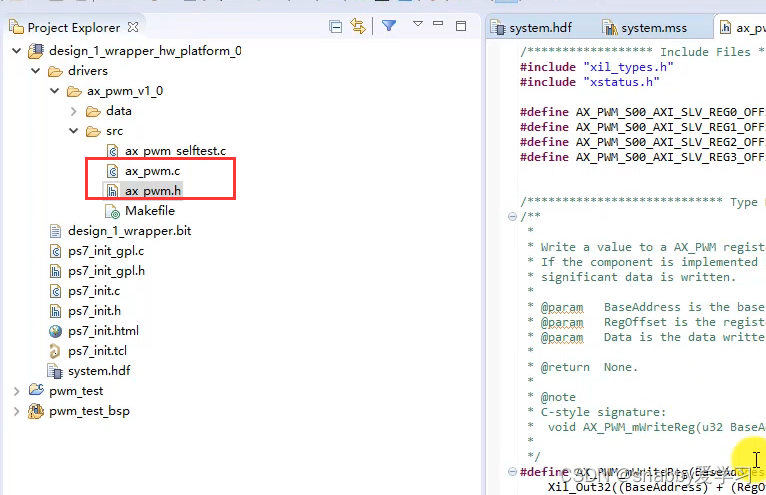Collapse the src folder
Image resolution: width=766 pixels, height=495 pixels.
(74, 131)
